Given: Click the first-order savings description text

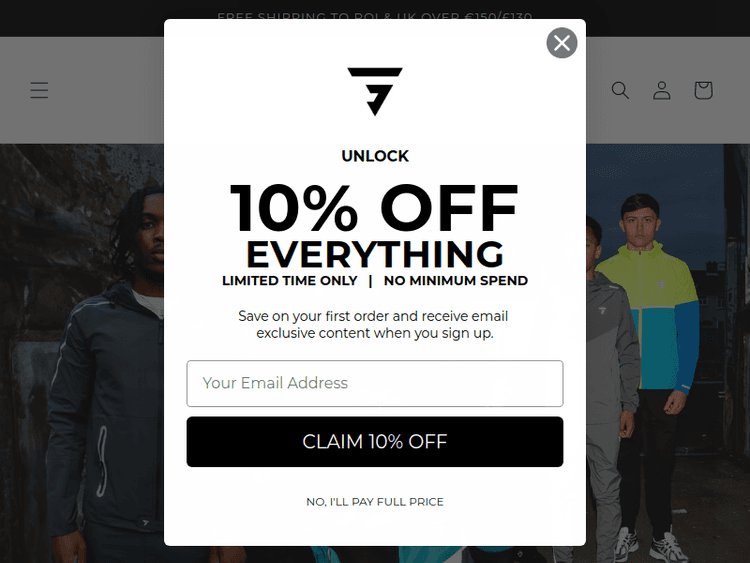Looking at the screenshot, I should (x=375, y=324).
